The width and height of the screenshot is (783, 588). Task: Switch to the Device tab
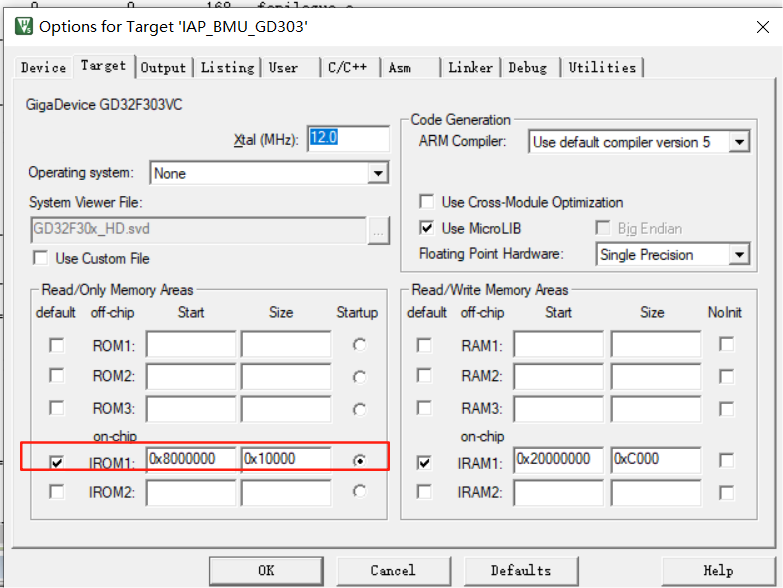coord(43,67)
